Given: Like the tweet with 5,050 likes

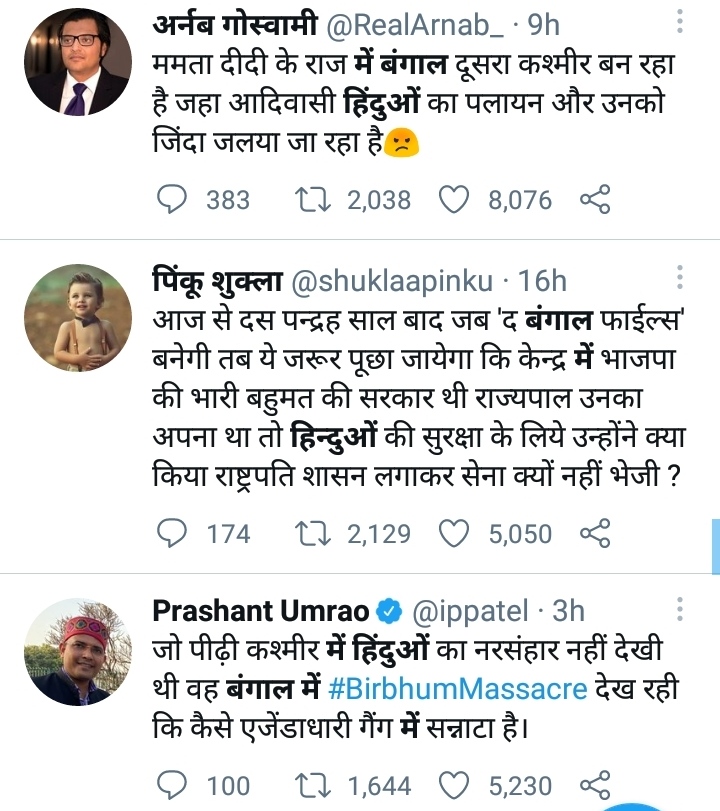Looking at the screenshot, I should (456, 533).
